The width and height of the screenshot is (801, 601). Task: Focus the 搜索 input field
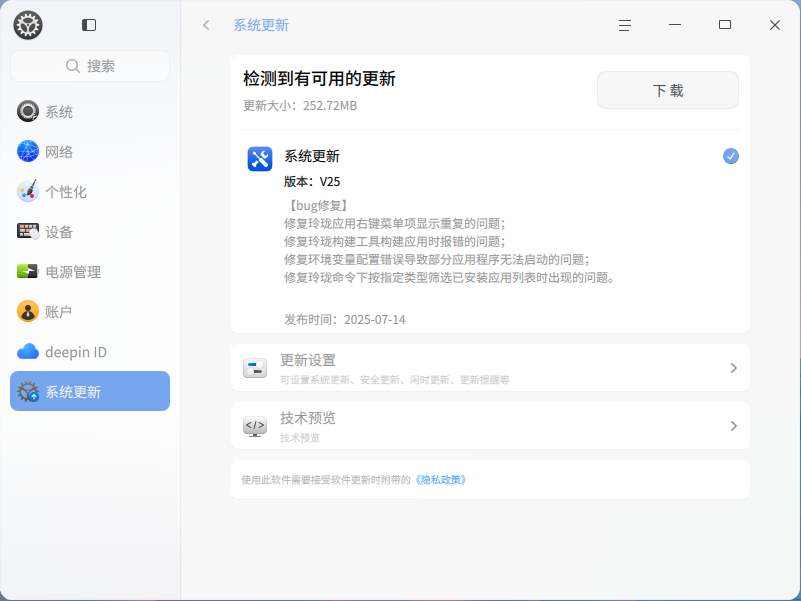pos(90,66)
